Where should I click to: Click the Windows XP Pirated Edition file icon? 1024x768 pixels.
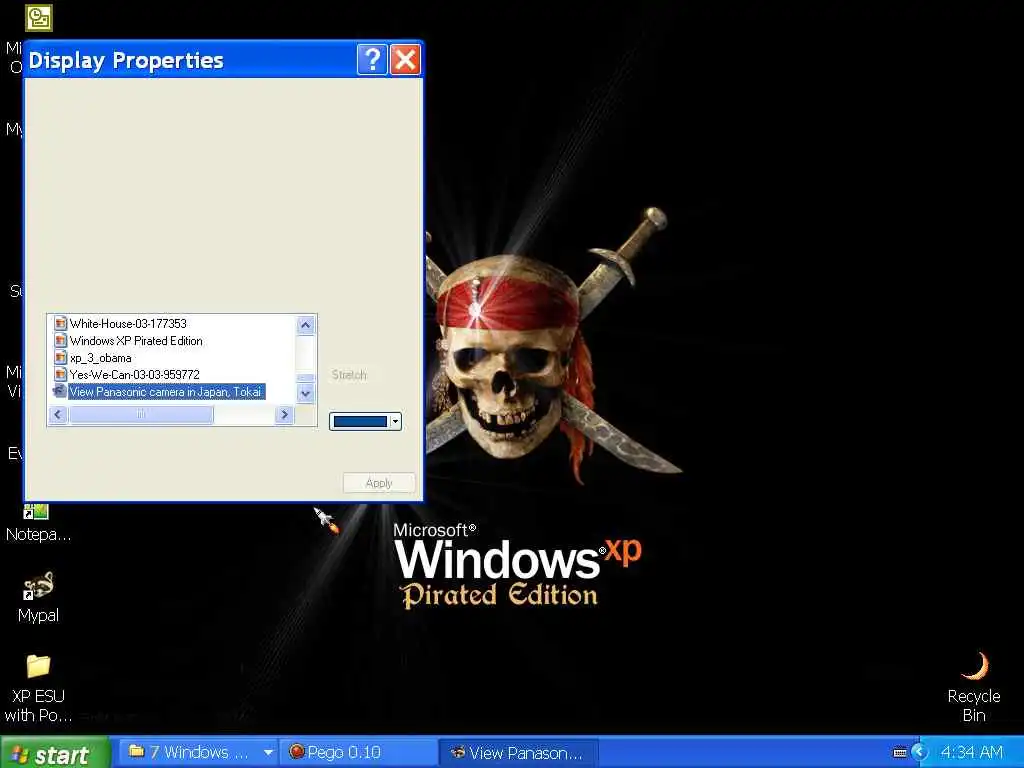tap(60, 340)
